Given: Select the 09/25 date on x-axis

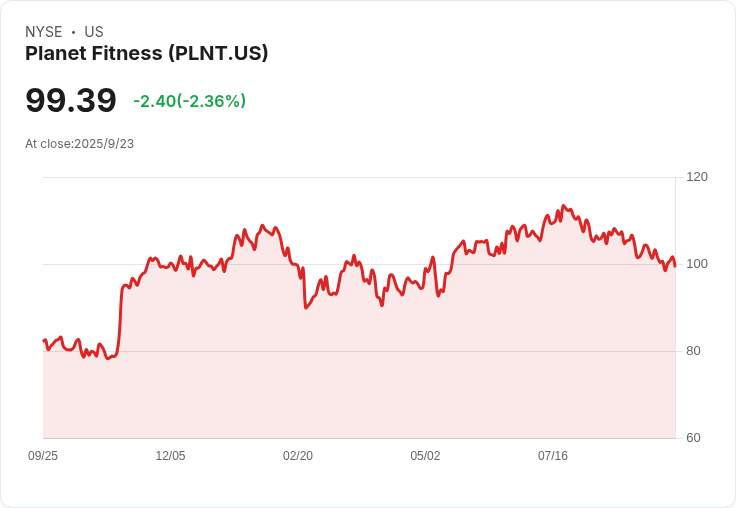Looking at the screenshot, I should pos(43,456).
